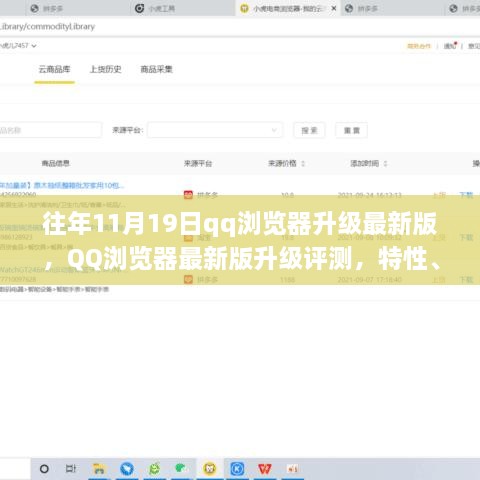Screen dimensions: 480x480
Task: Sort by 来源价格 column arrows
Action: point(303,163)
